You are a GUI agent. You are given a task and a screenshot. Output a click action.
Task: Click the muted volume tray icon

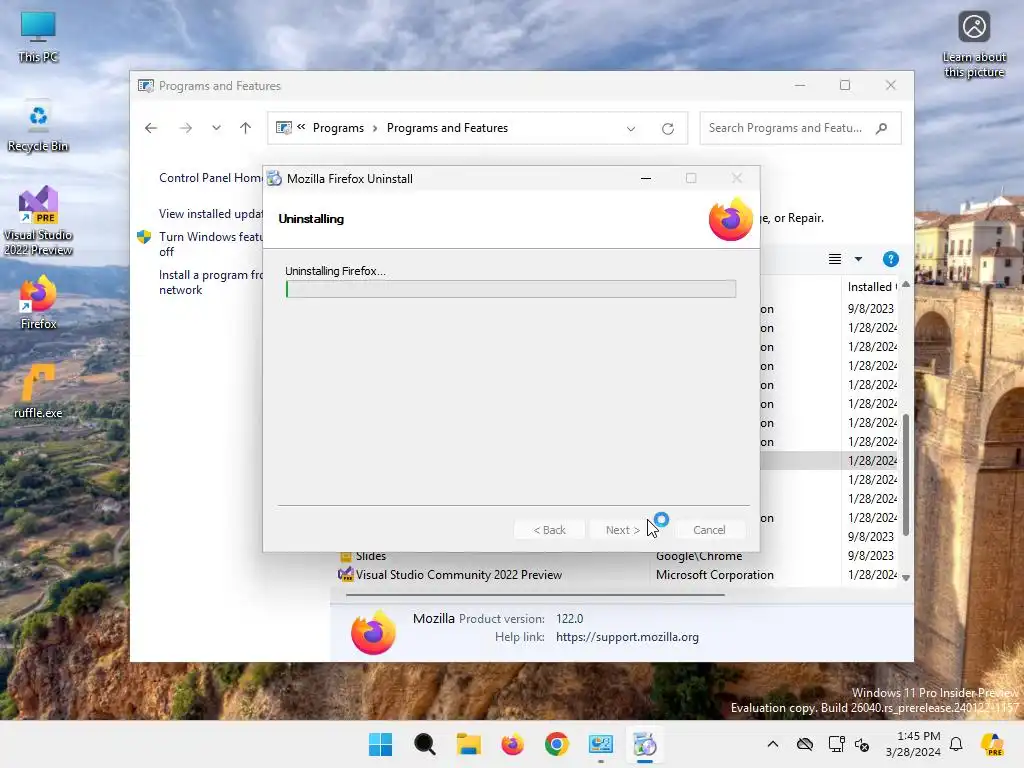click(x=862, y=744)
